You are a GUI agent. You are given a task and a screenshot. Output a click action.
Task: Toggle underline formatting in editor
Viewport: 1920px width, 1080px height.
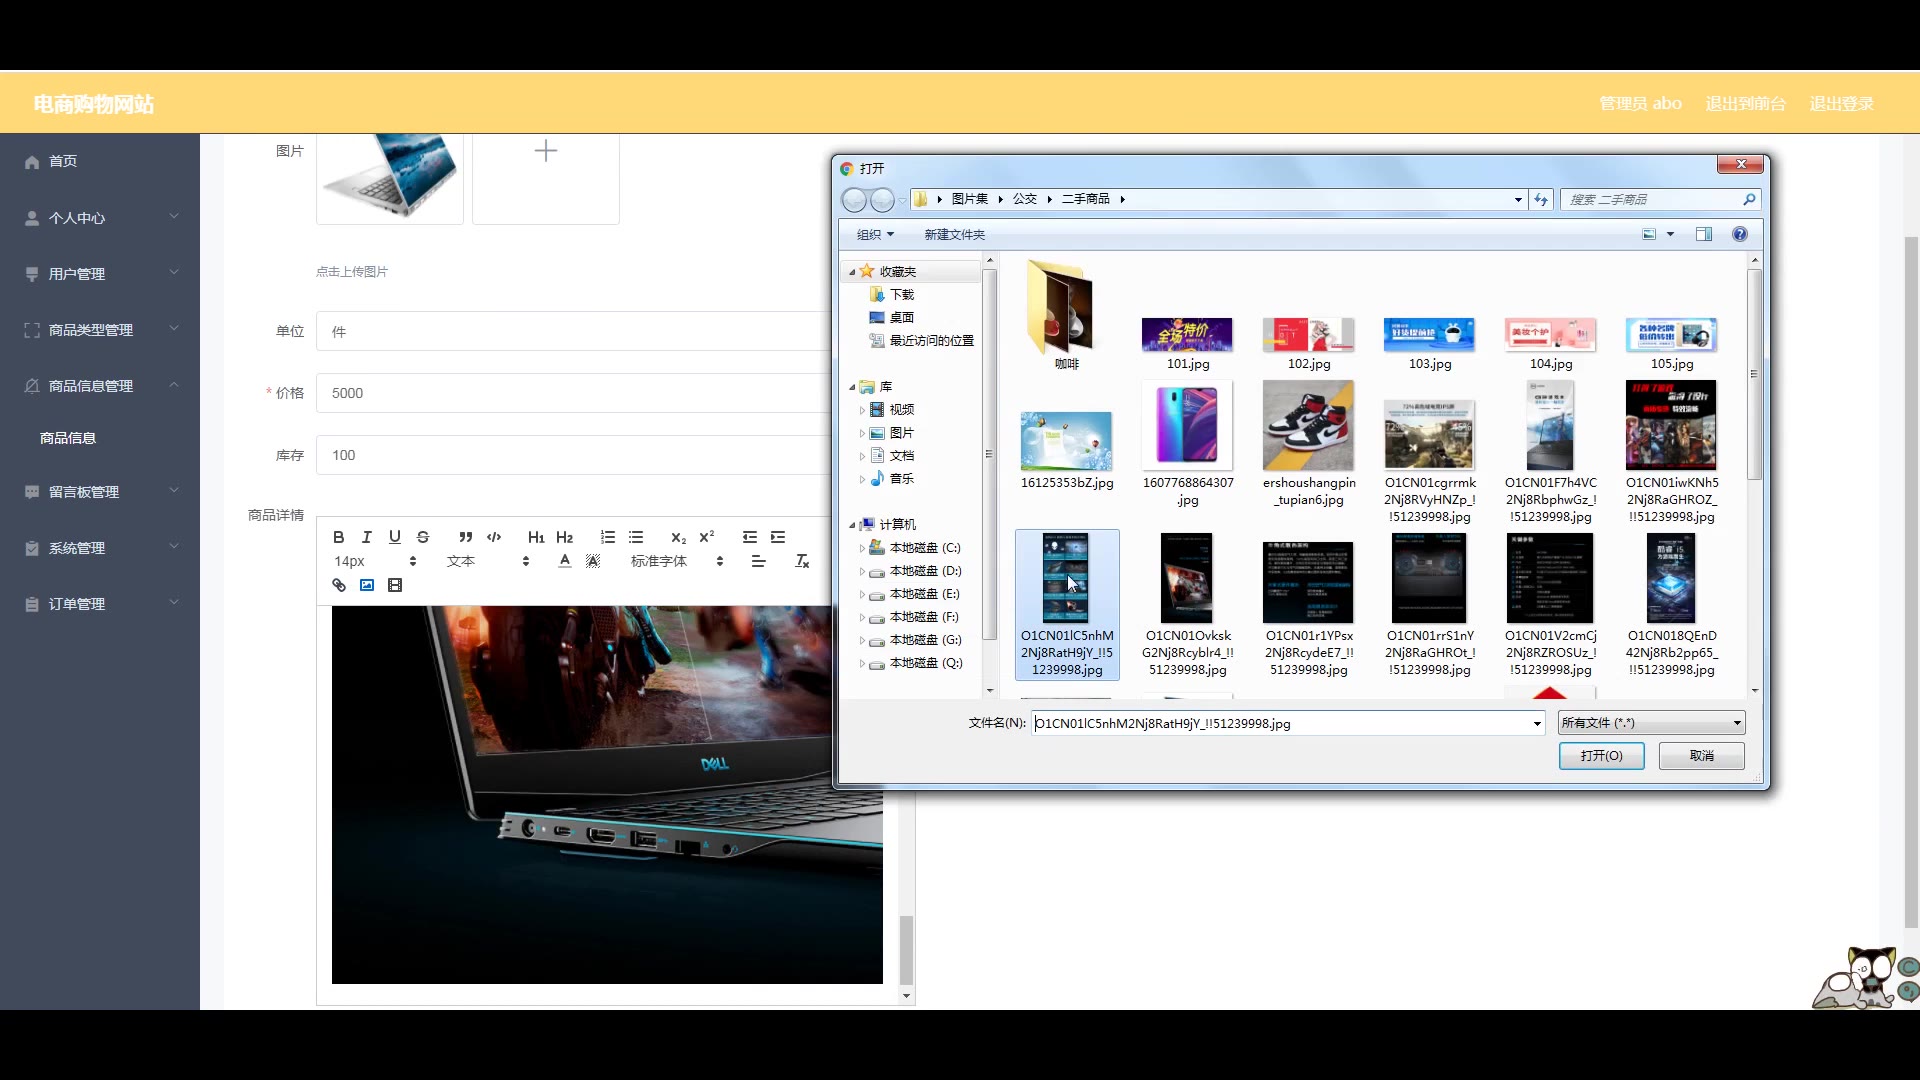[394, 537]
